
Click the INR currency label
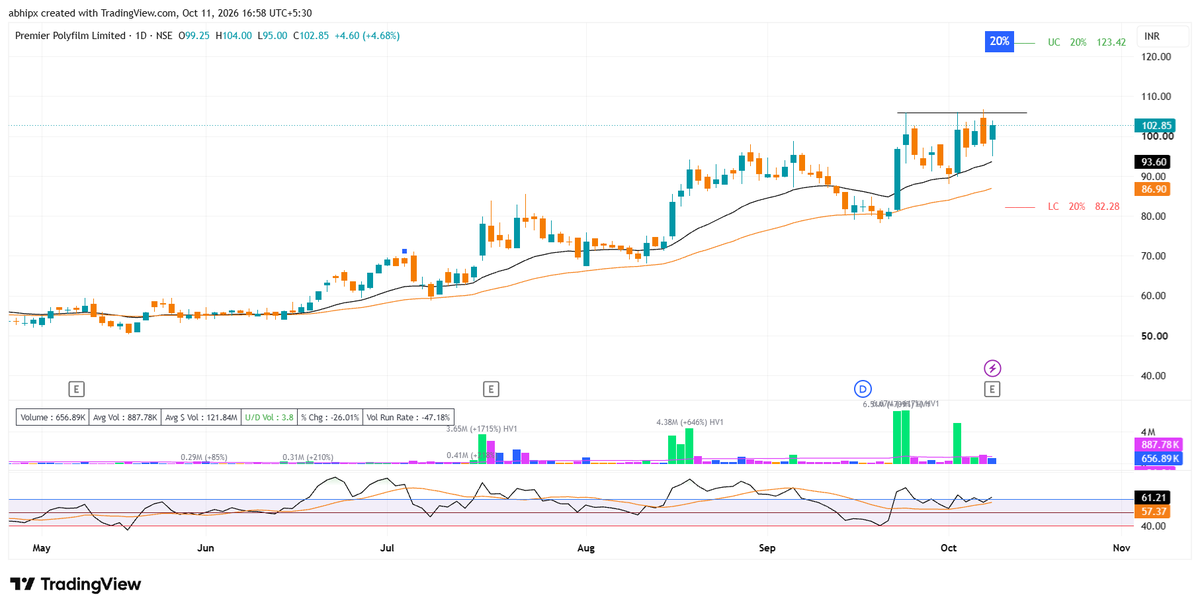1151,35
